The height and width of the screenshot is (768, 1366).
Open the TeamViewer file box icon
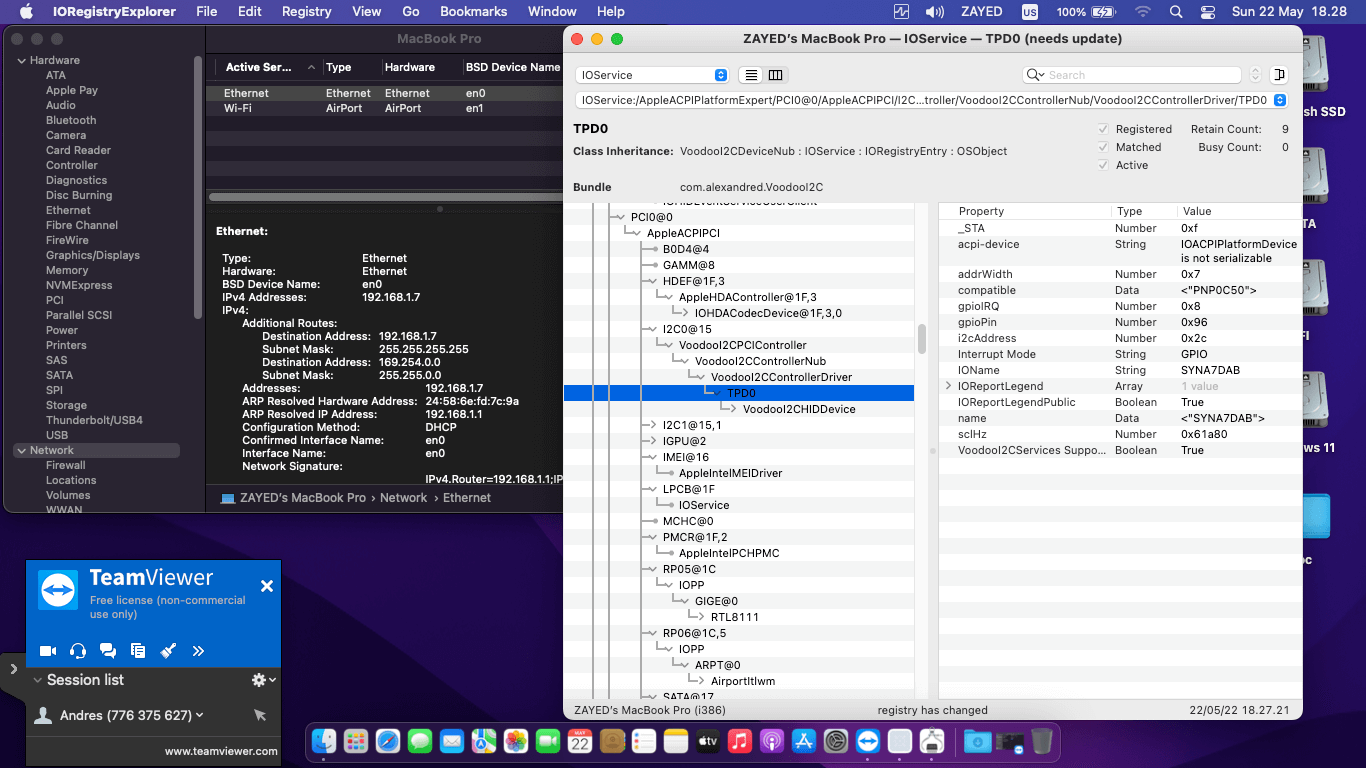click(138, 651)
